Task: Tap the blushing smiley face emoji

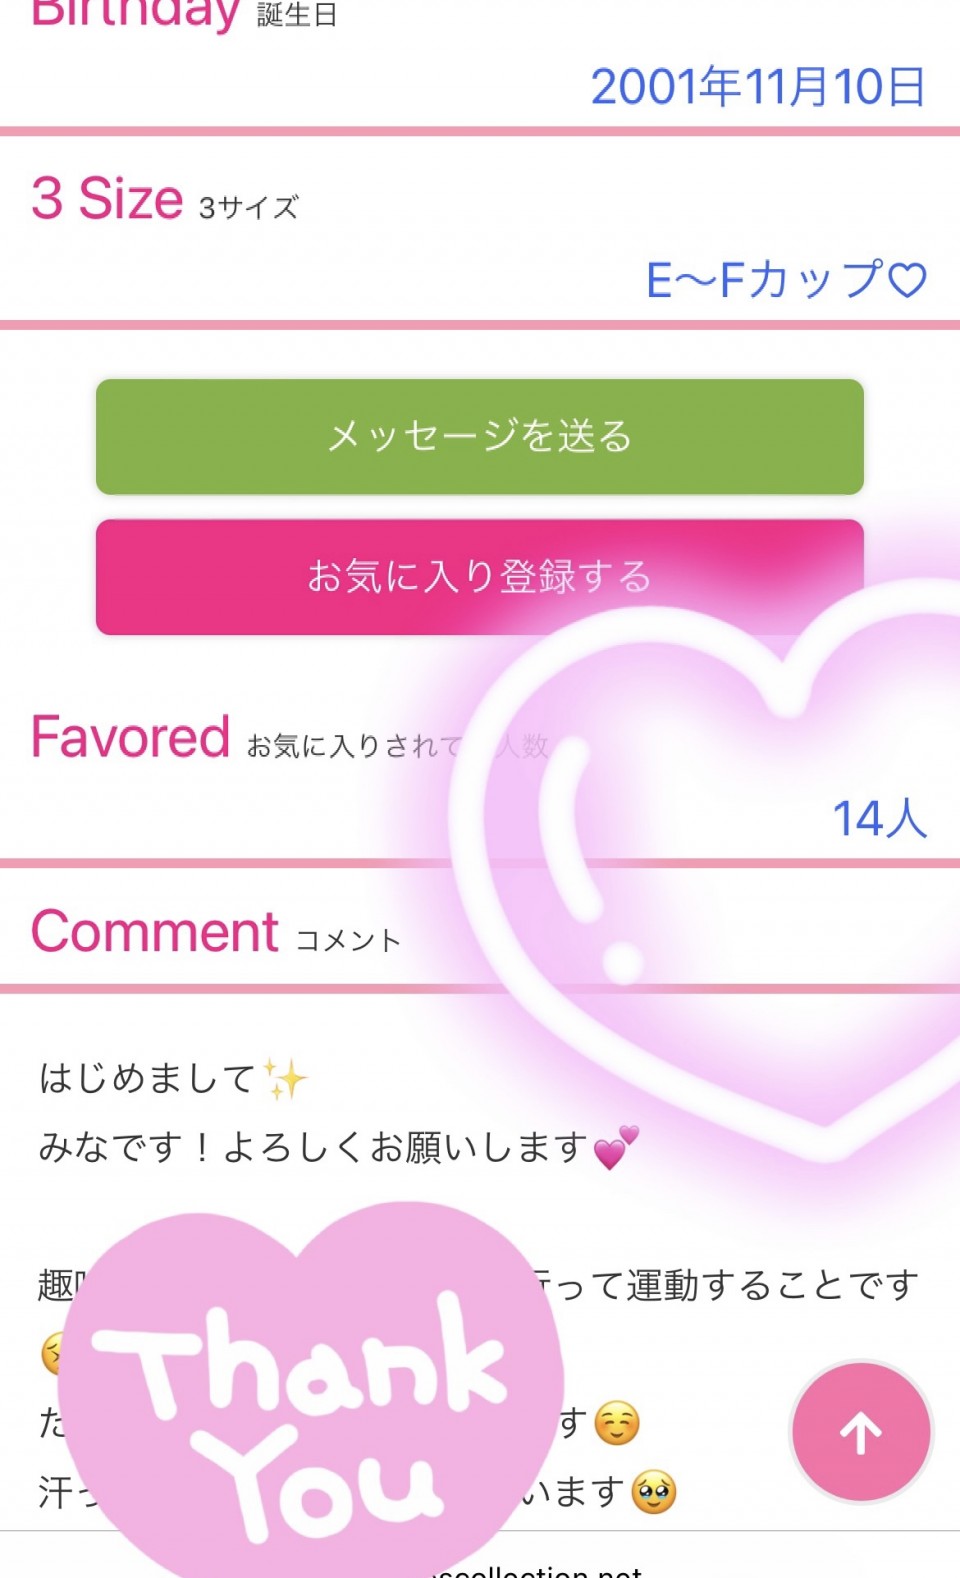Action: [617, 1423]
